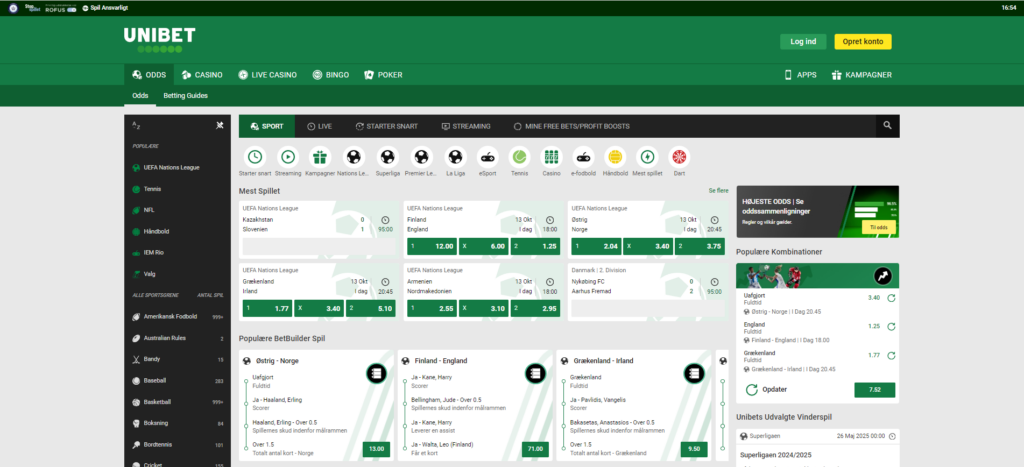
Task: Open Spil Ansvarligt link in top bar
Action: [x=104, y=8]
